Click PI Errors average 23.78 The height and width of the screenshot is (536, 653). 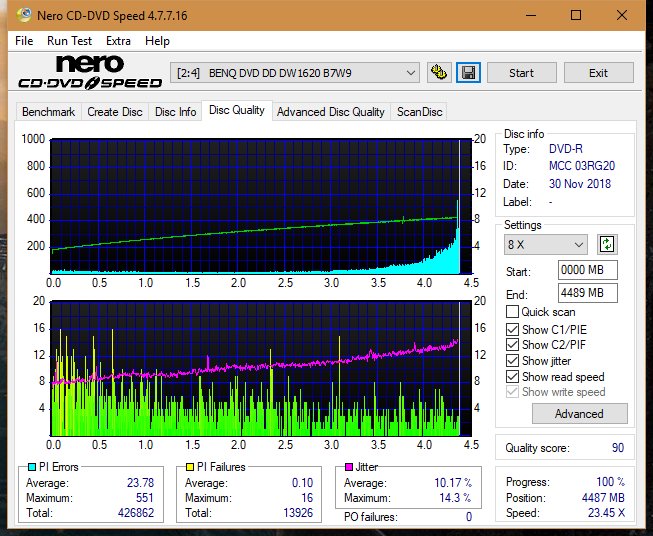(x=140, y=483)
